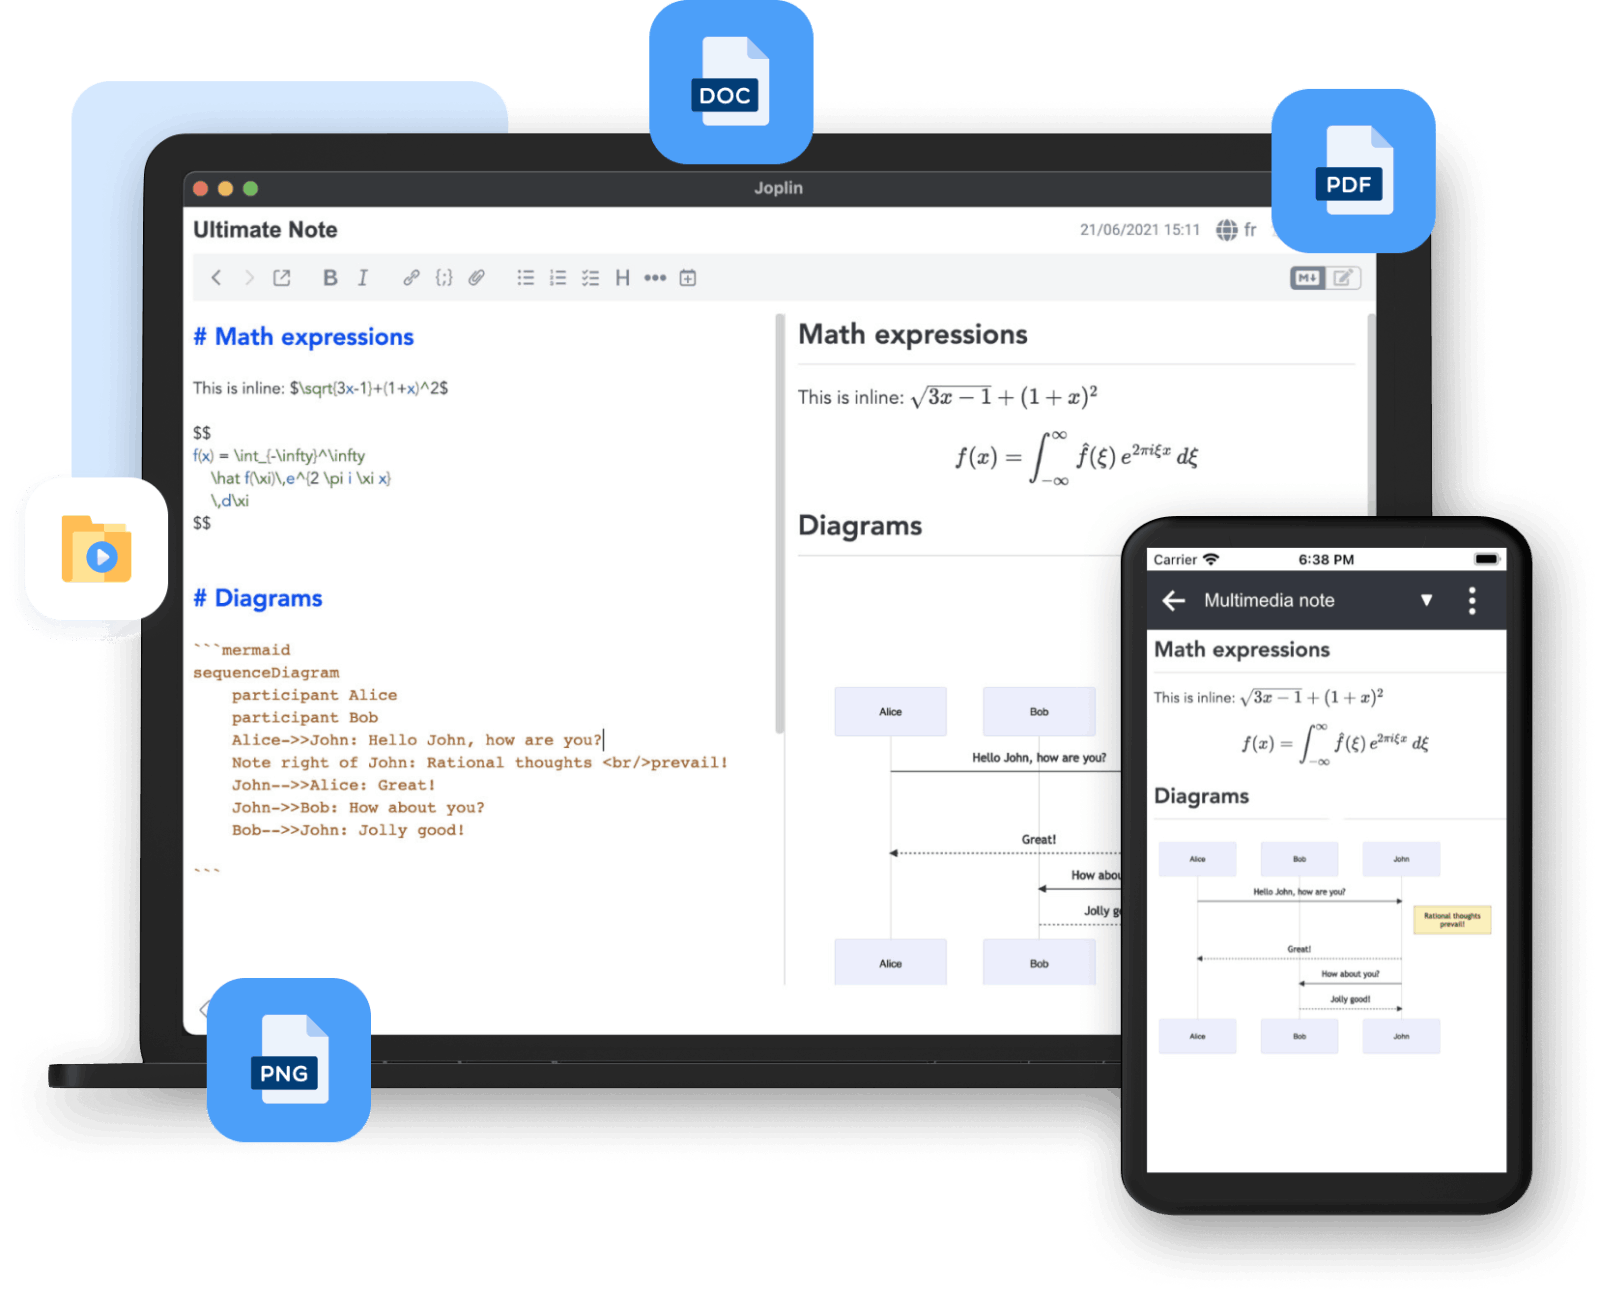Select the floating PNG file icon
This screenshot has width=1600, height=1293.
[289, 1060]
